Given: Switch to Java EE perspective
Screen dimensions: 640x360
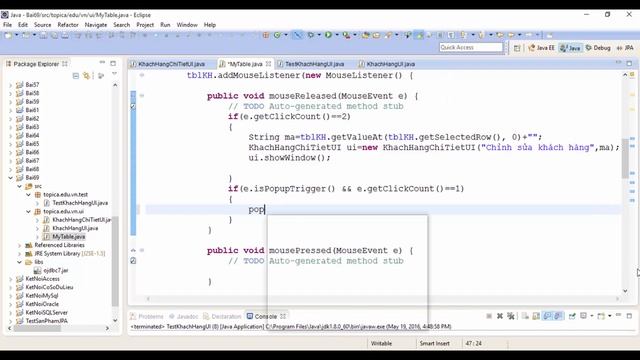Looking at the screenshot, I should coord(542,48).
